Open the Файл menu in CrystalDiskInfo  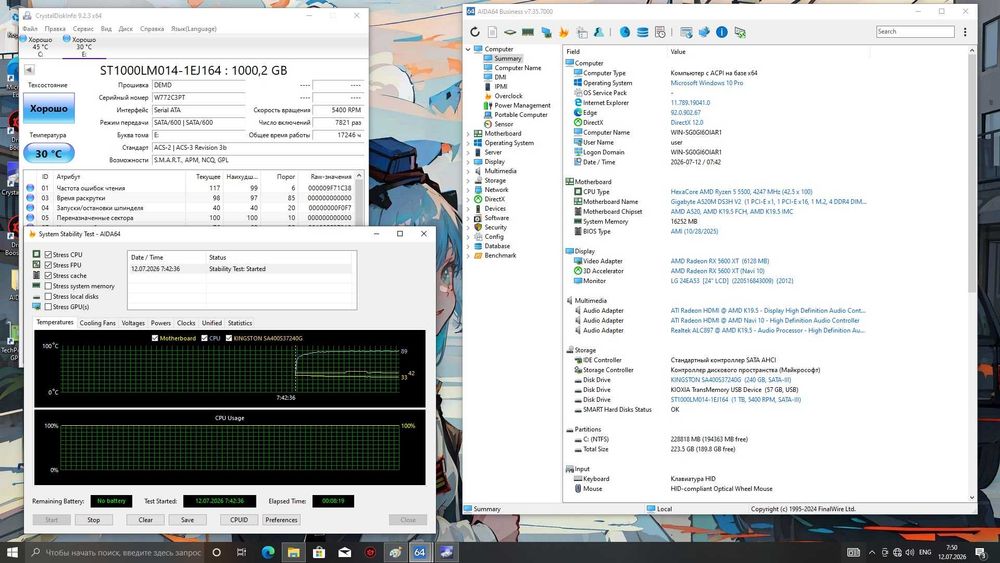(x=30, y=29)
